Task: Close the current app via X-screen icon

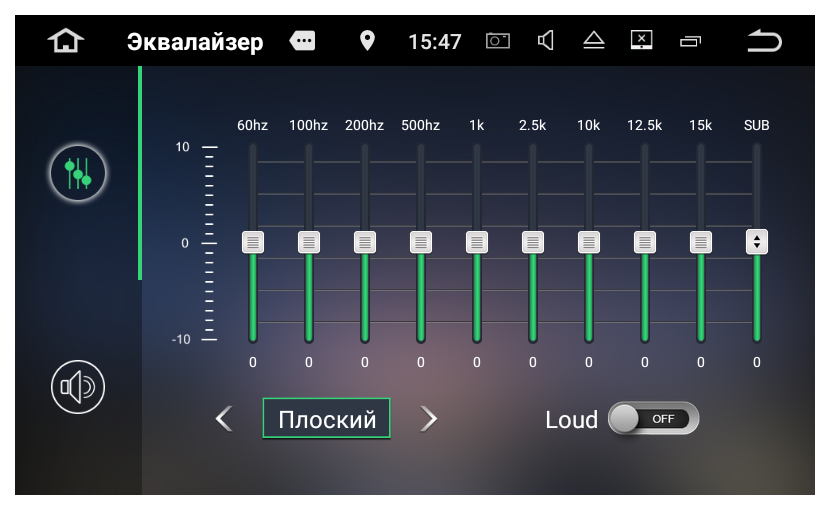Action: 641,41
